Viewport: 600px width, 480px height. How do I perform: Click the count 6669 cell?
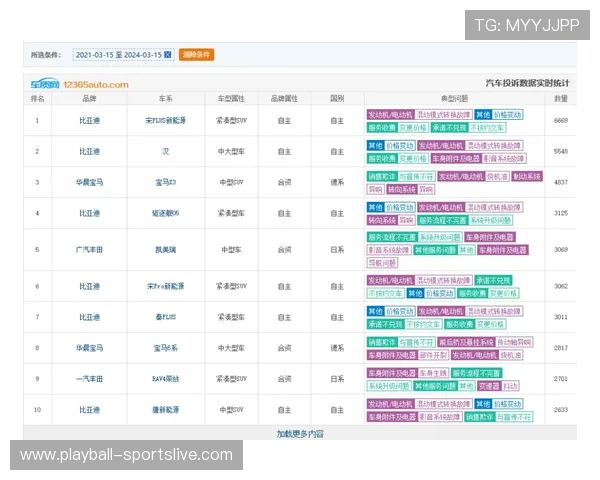click(x=561, y=121)
